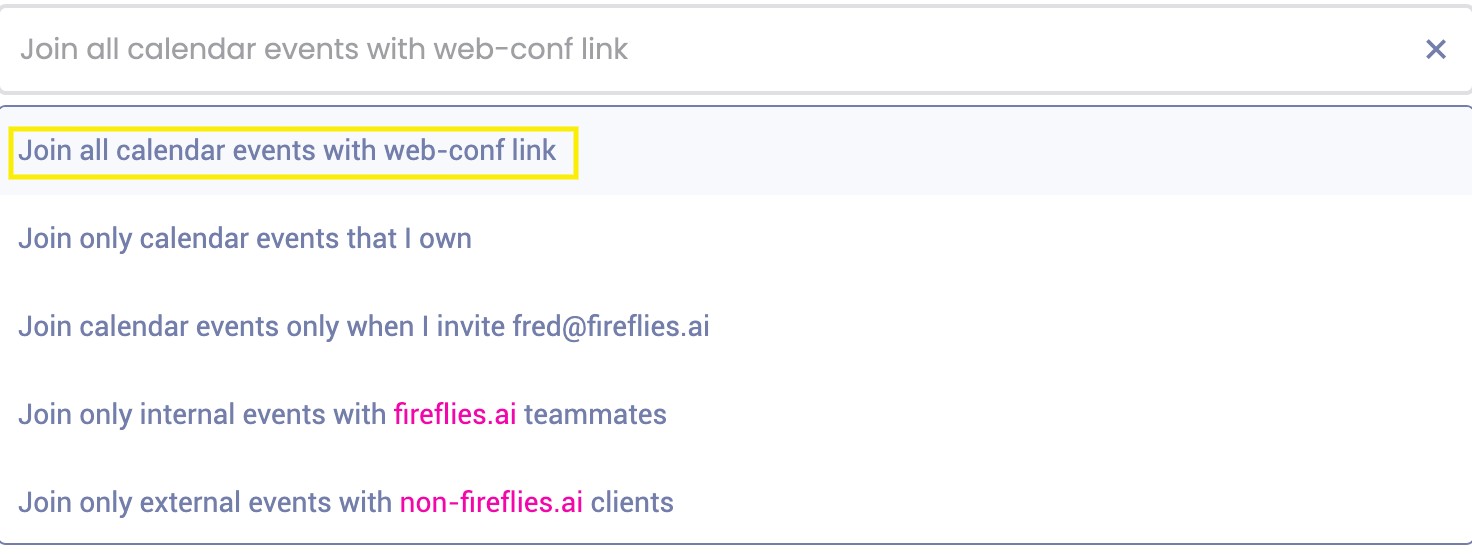Focus the search field showing placeholder text
1472x554 pixels.
click(x=736, y=49)
